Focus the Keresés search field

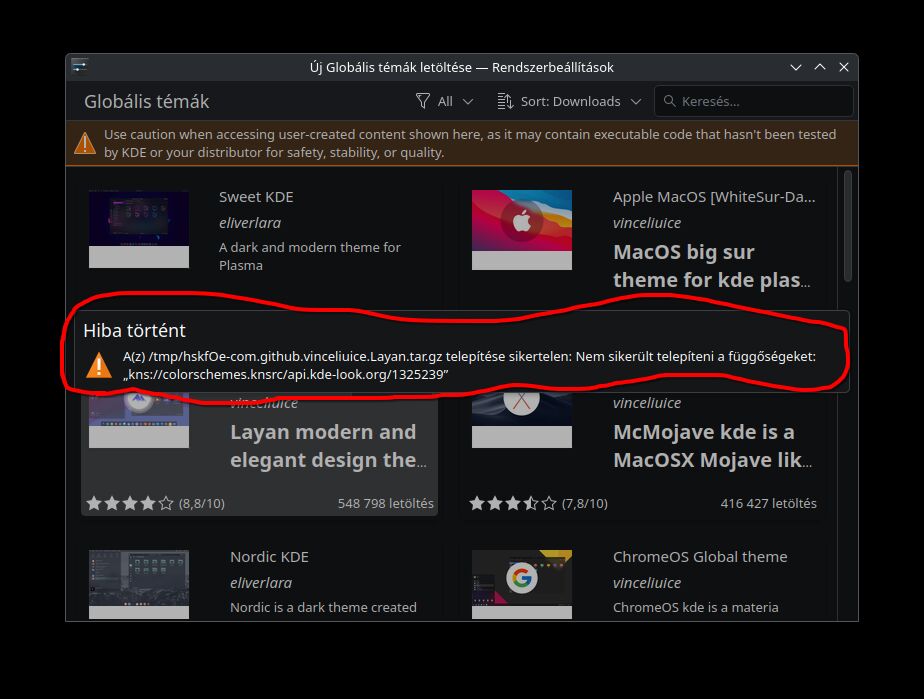(x=754, y=101)
